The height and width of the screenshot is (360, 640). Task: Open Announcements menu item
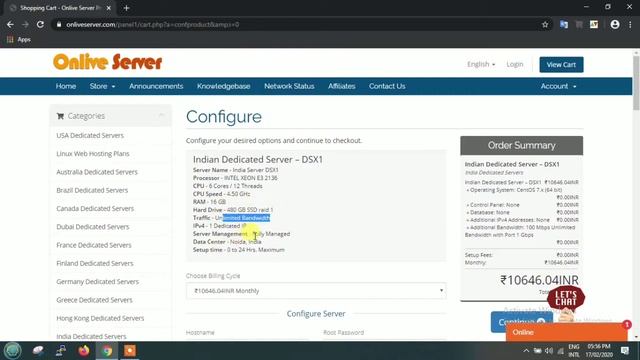pyautogui.click(x=156, y=86)
